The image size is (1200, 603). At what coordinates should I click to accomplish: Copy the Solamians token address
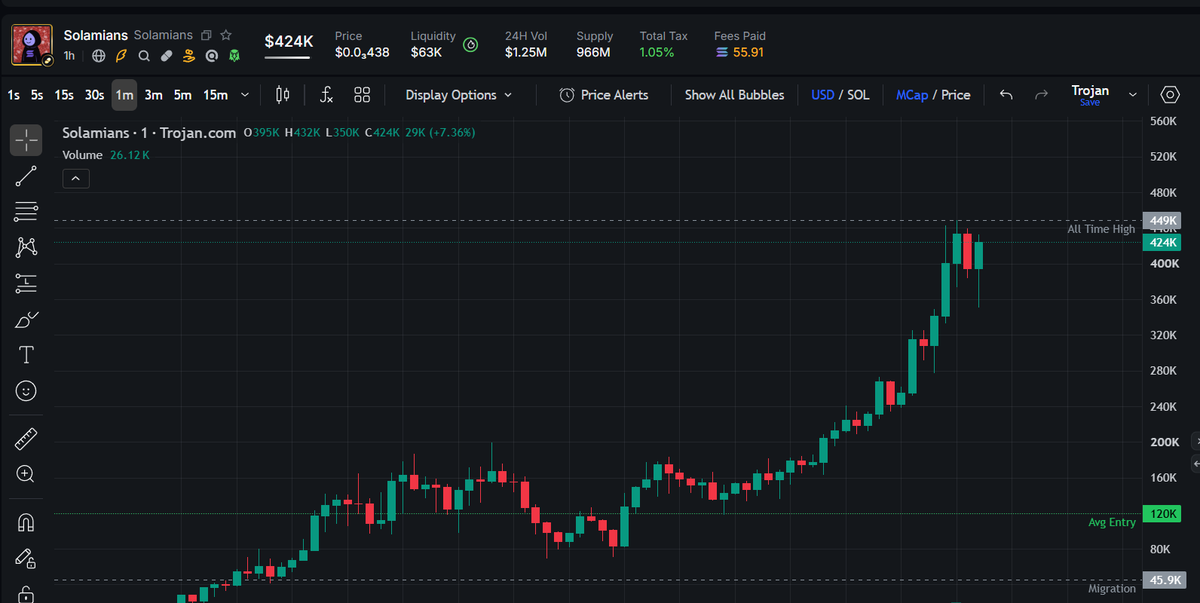click(x=207, y=35)
